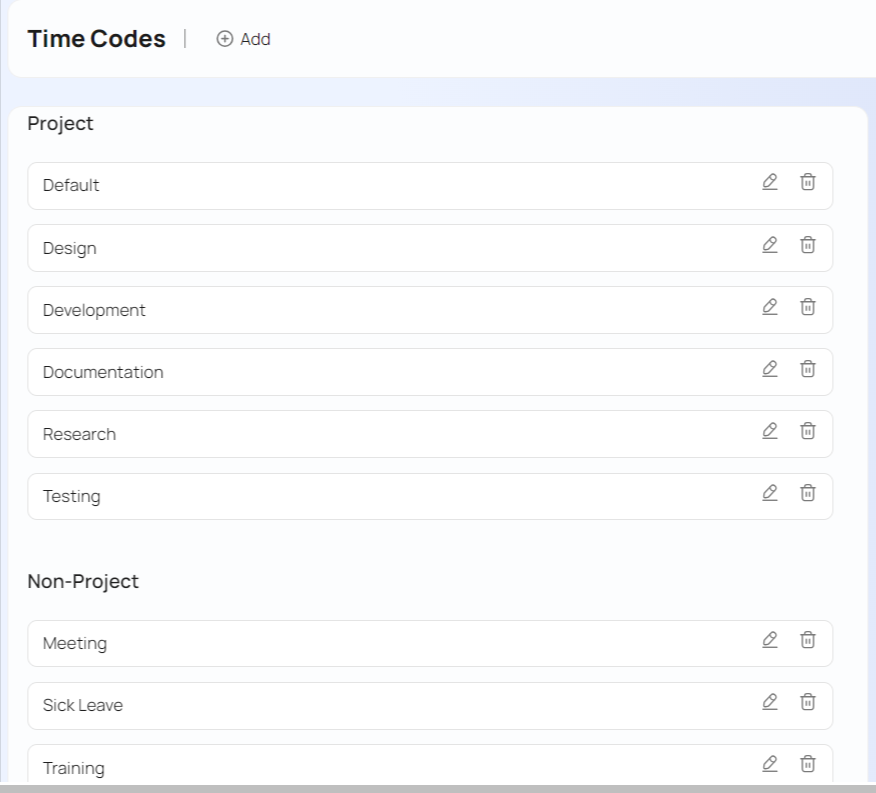Delete the Testing time code

(x=807, y=493)
